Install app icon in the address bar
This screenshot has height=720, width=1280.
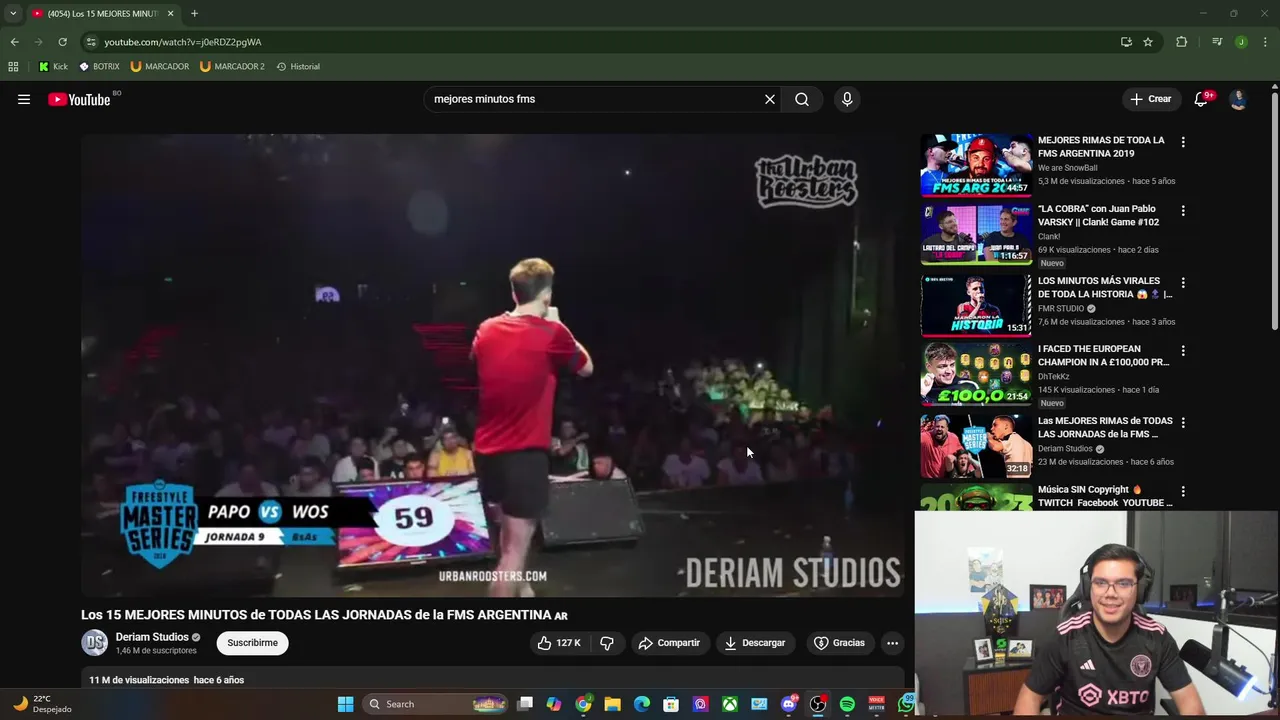click(1126, 42)
